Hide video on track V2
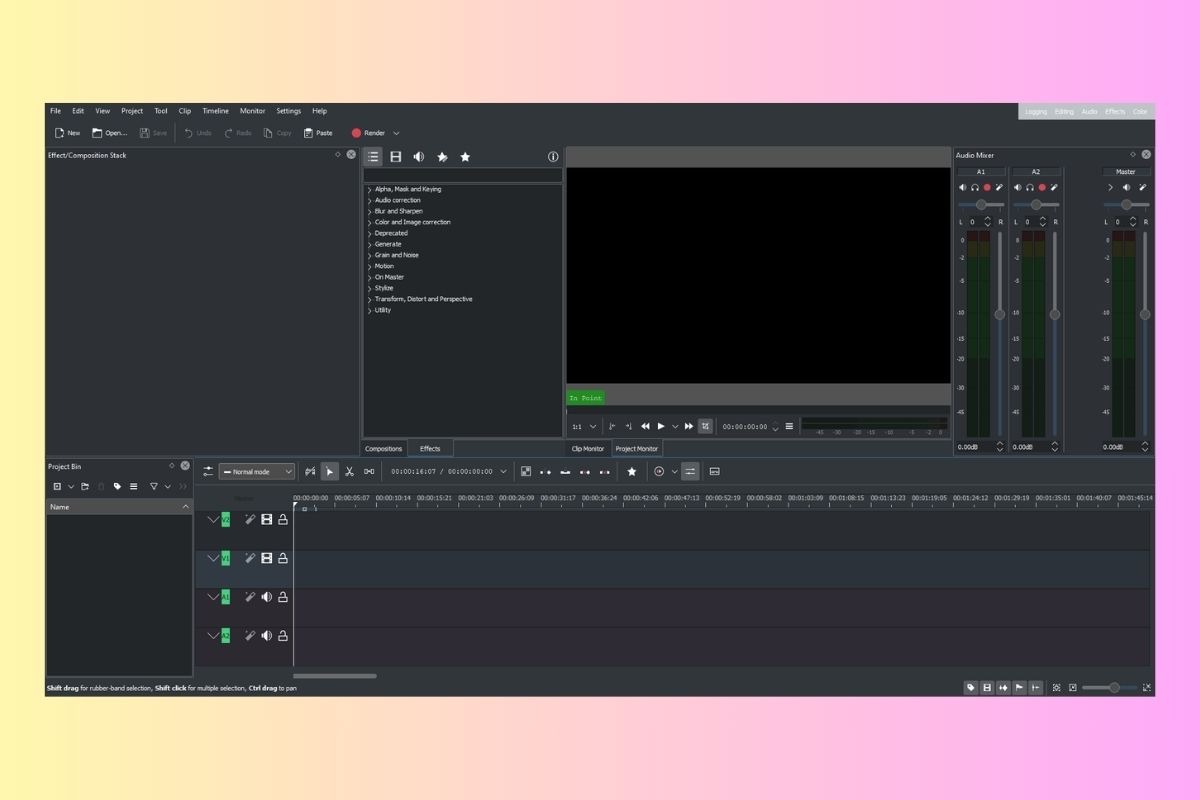The image size is (1200, 800). pyautogui.click(x=267, y=519)
